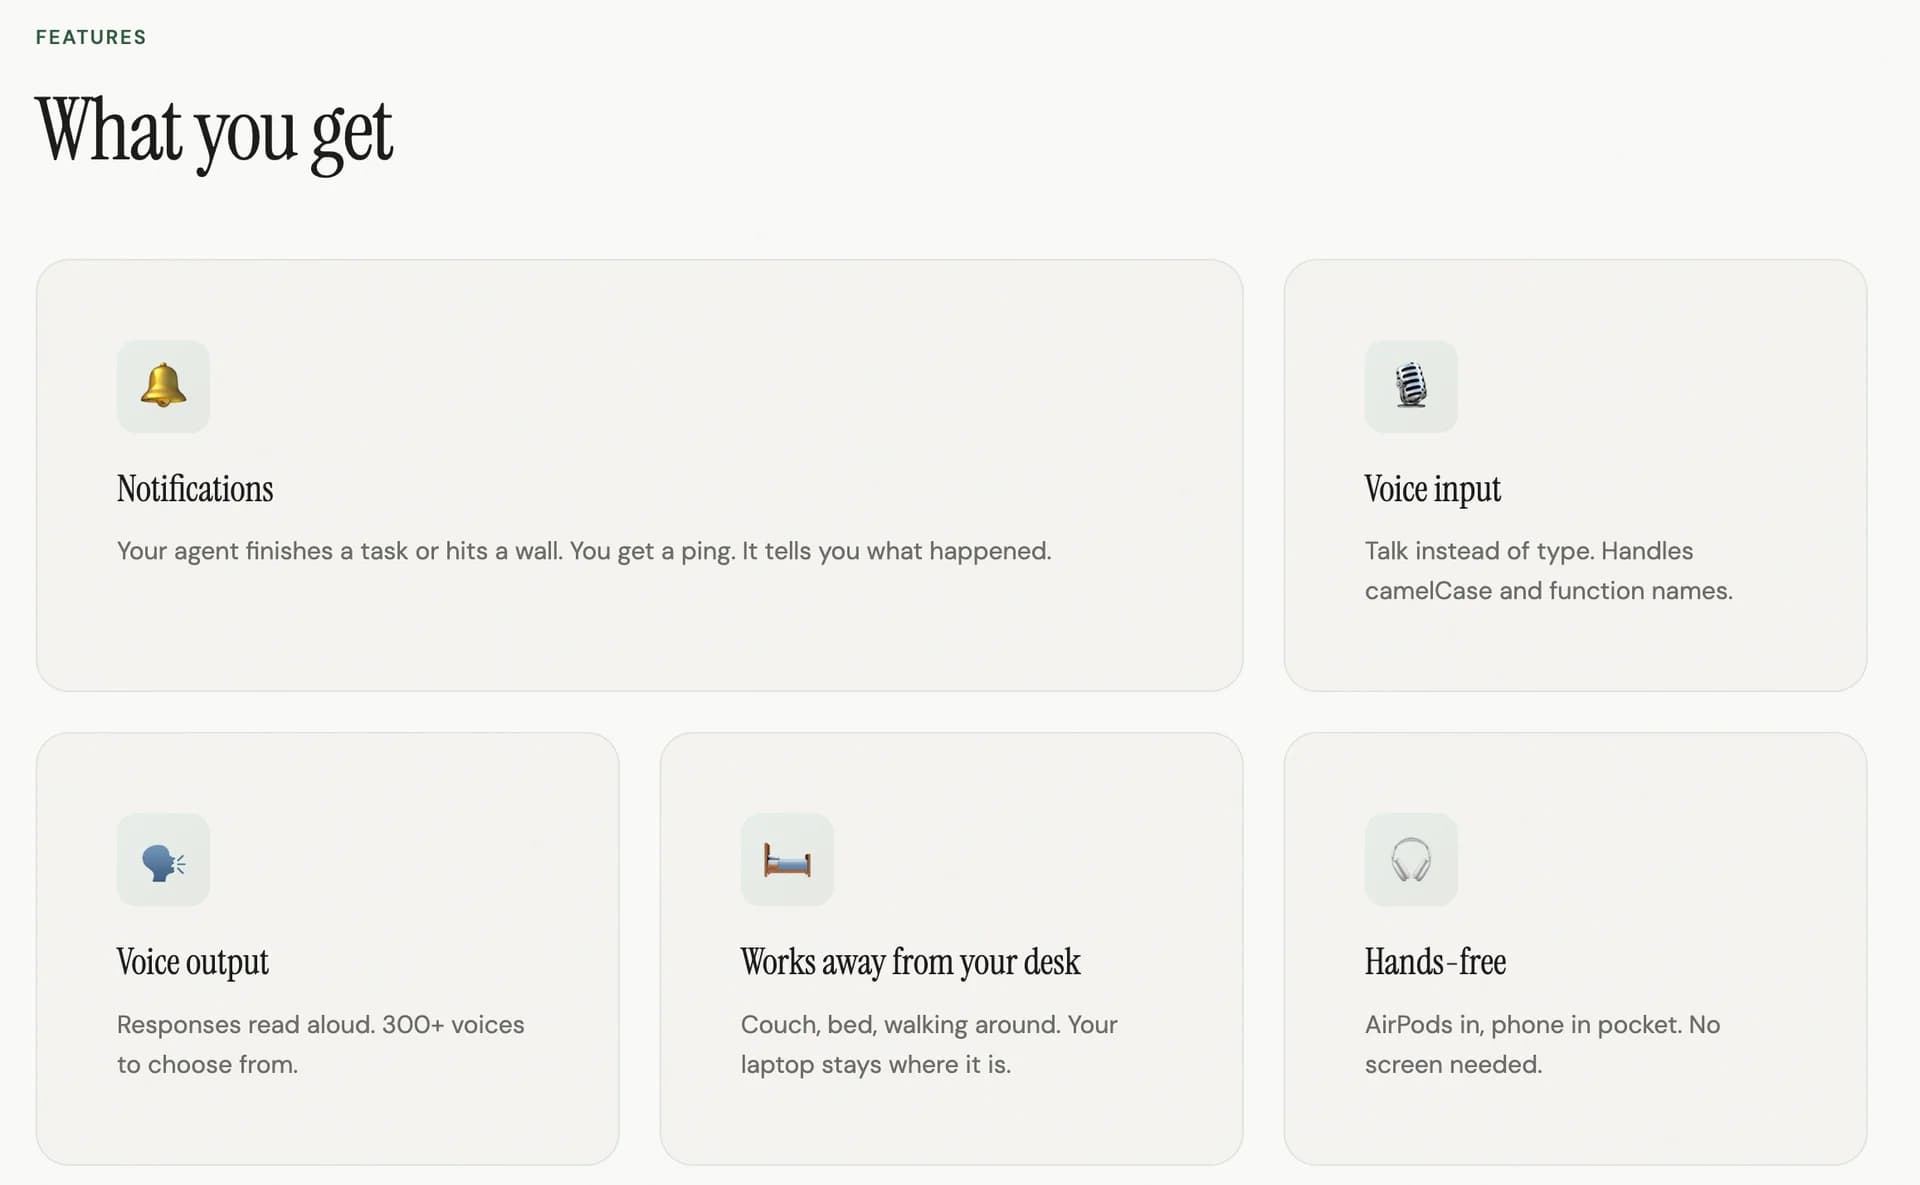Select the FEATURES section label
The width and height of the screenshot is (1920, 1185).
click(x=91, y=36)
